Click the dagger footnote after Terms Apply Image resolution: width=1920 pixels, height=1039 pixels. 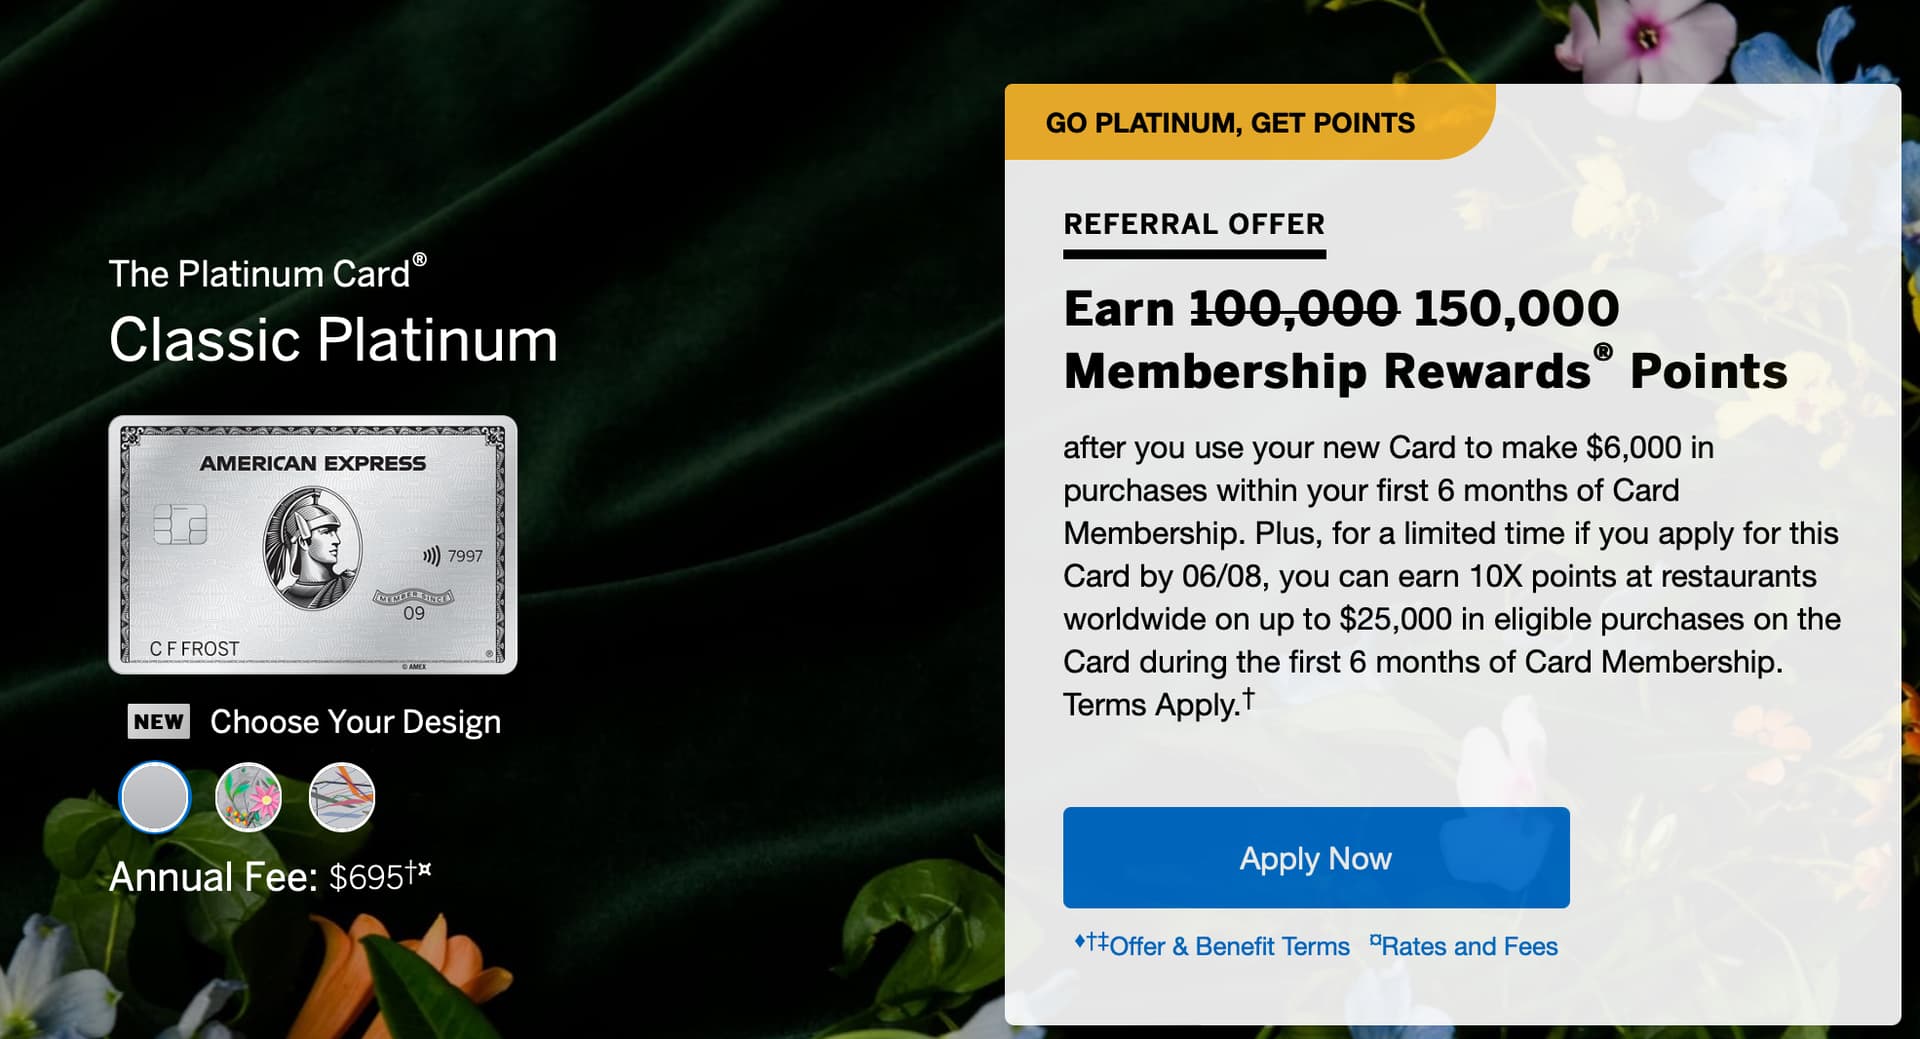pyautogui.click(x=1248, y=697)
